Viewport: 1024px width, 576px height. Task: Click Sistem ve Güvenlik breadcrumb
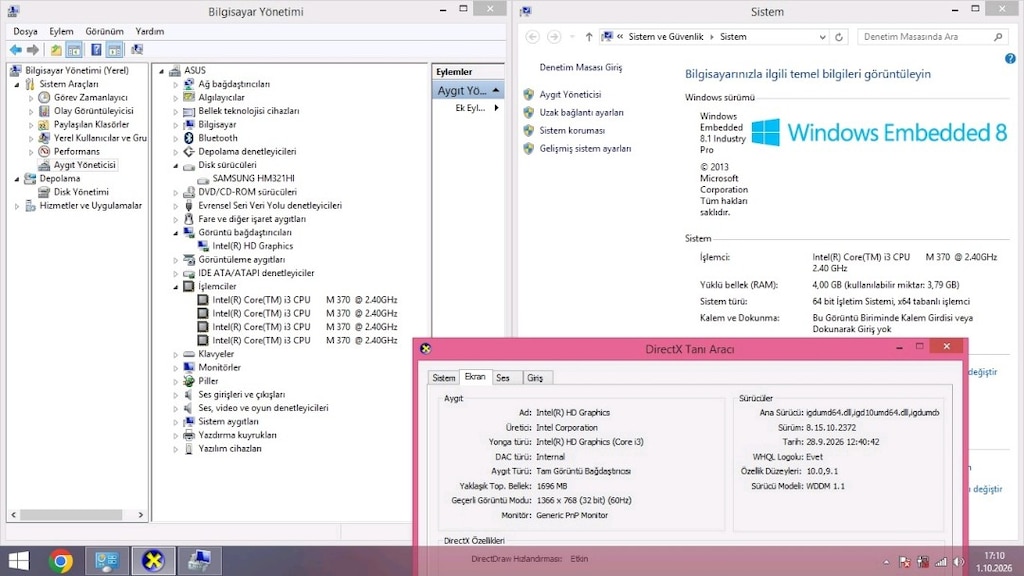[x=665, y=37]
